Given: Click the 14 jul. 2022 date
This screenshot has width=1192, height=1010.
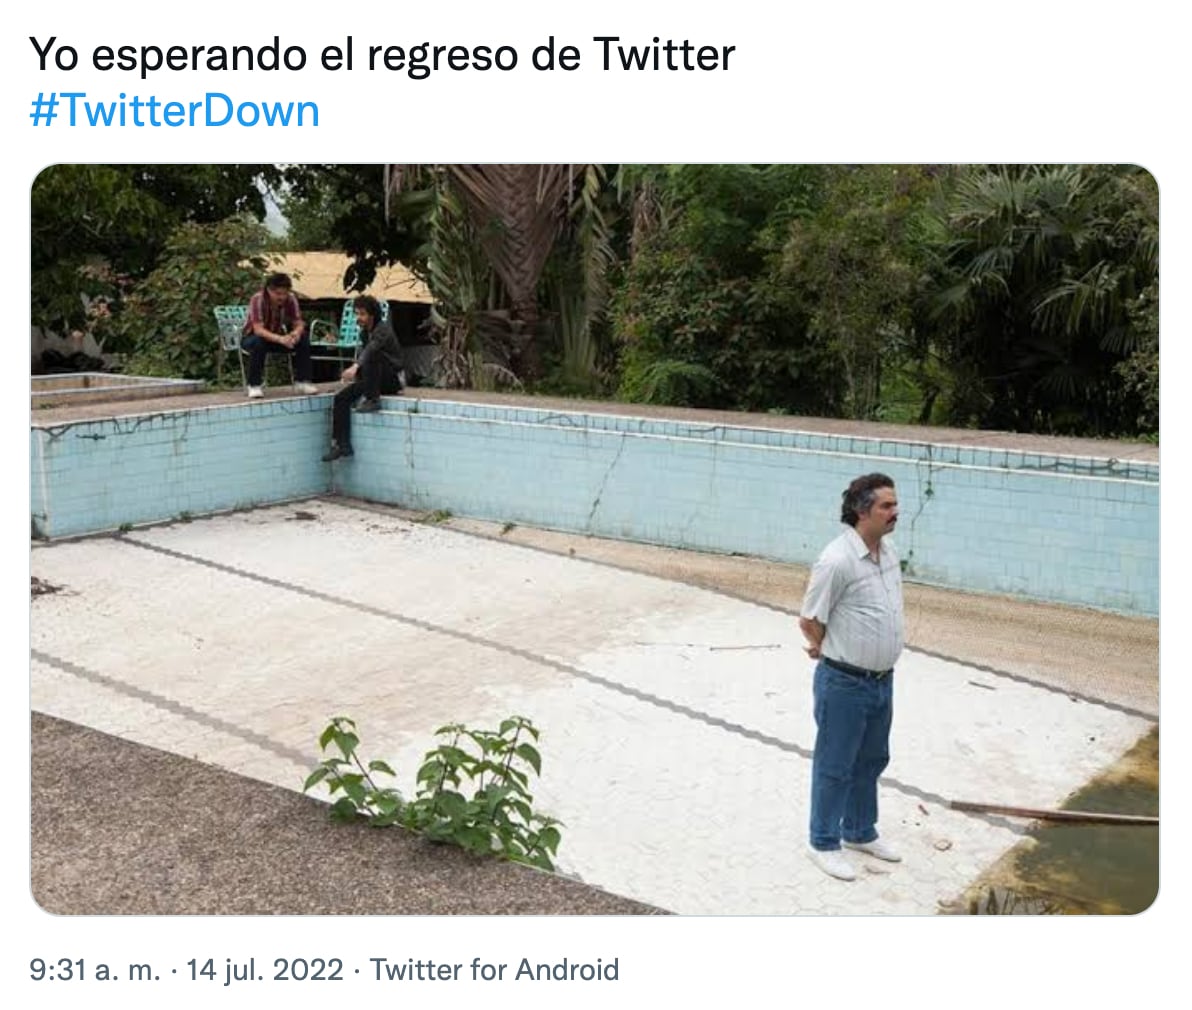Looking at the screenshot, I should tap(265, 970).
